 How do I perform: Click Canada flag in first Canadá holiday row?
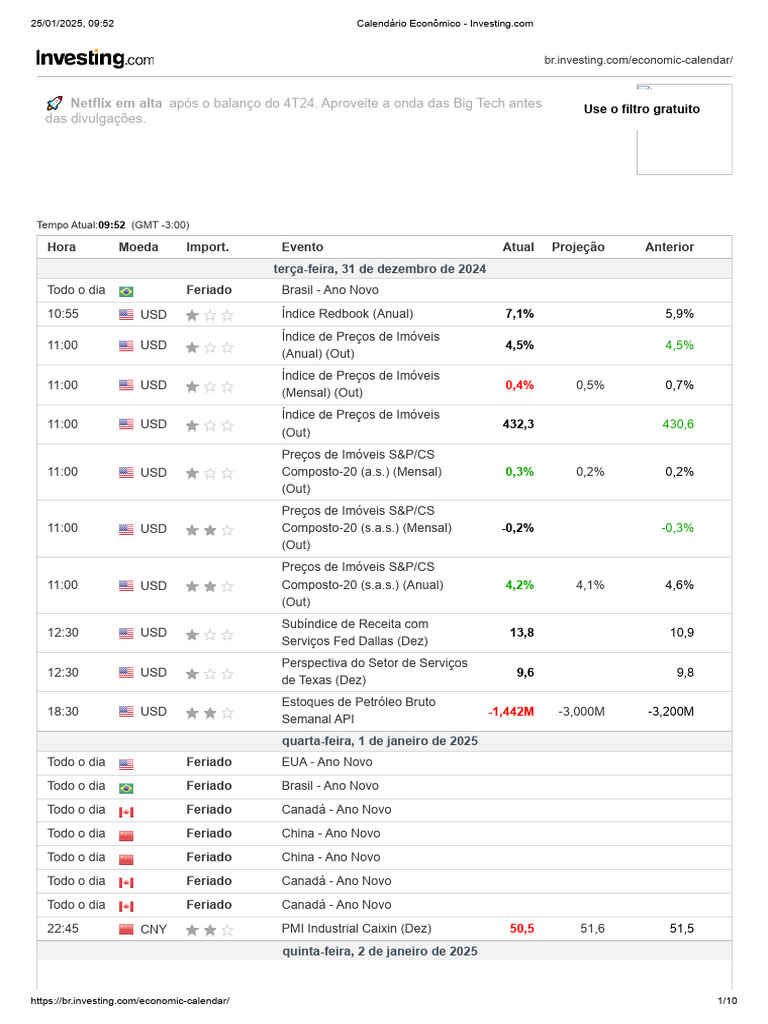coord(126,811)
